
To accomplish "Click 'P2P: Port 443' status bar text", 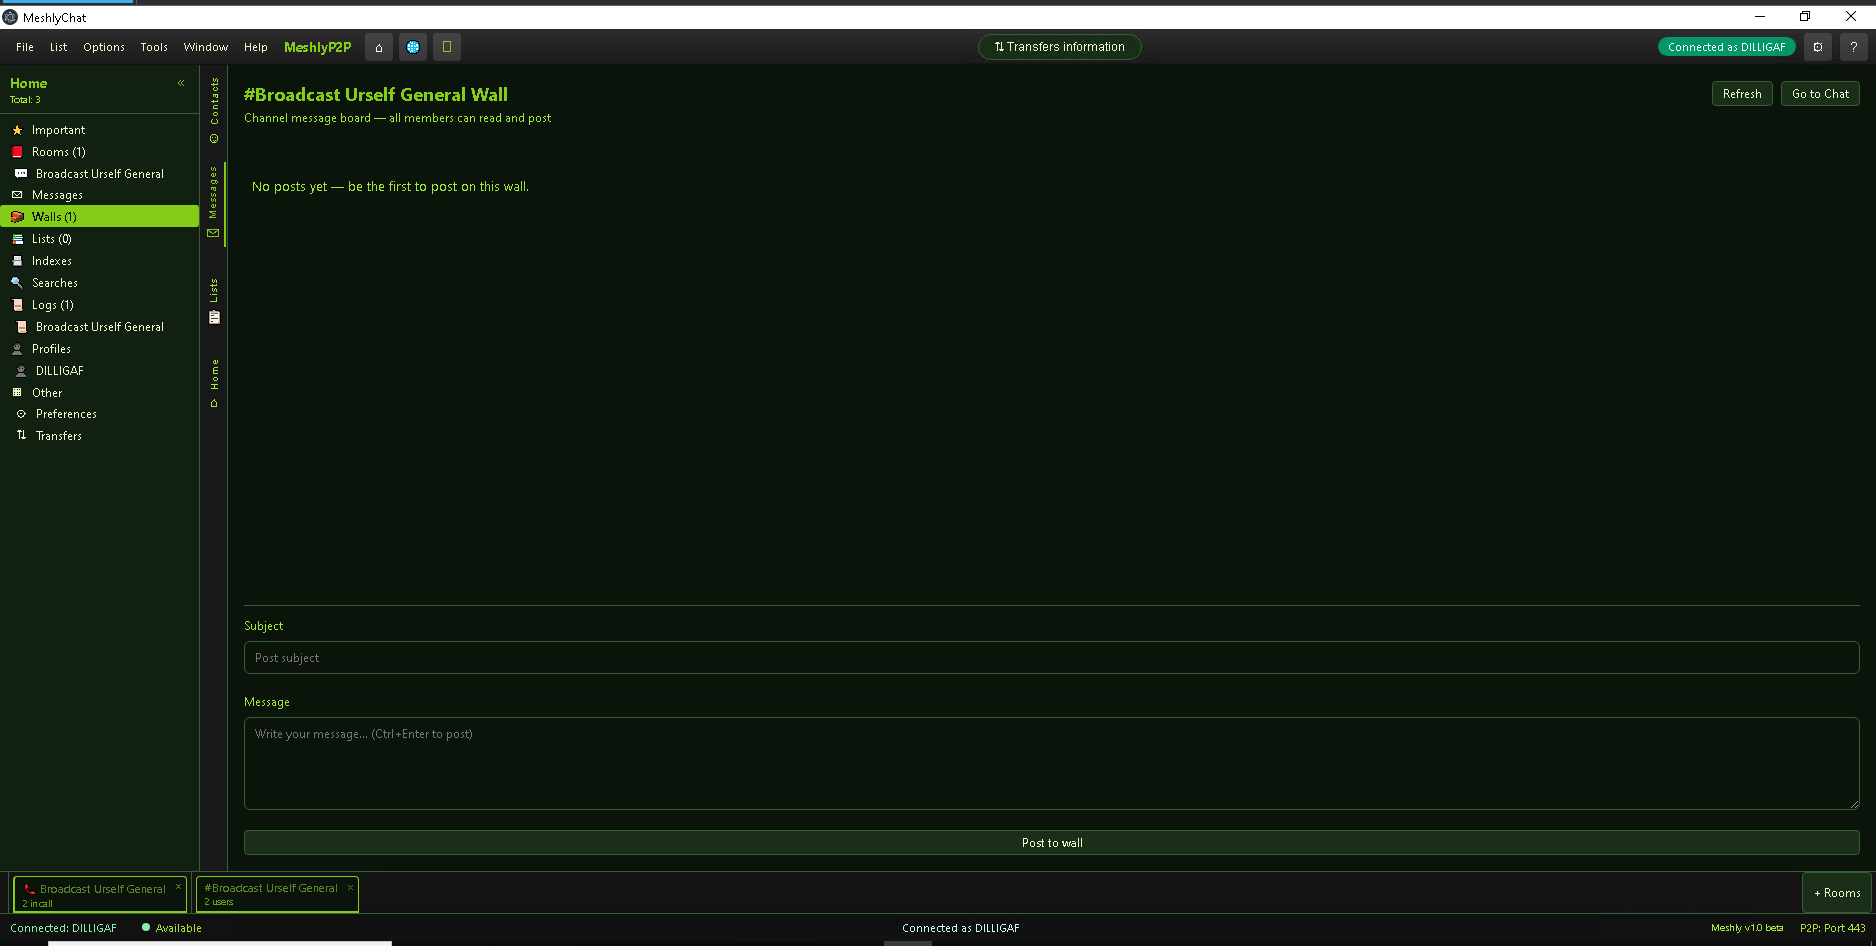I will click(1833, 928).
